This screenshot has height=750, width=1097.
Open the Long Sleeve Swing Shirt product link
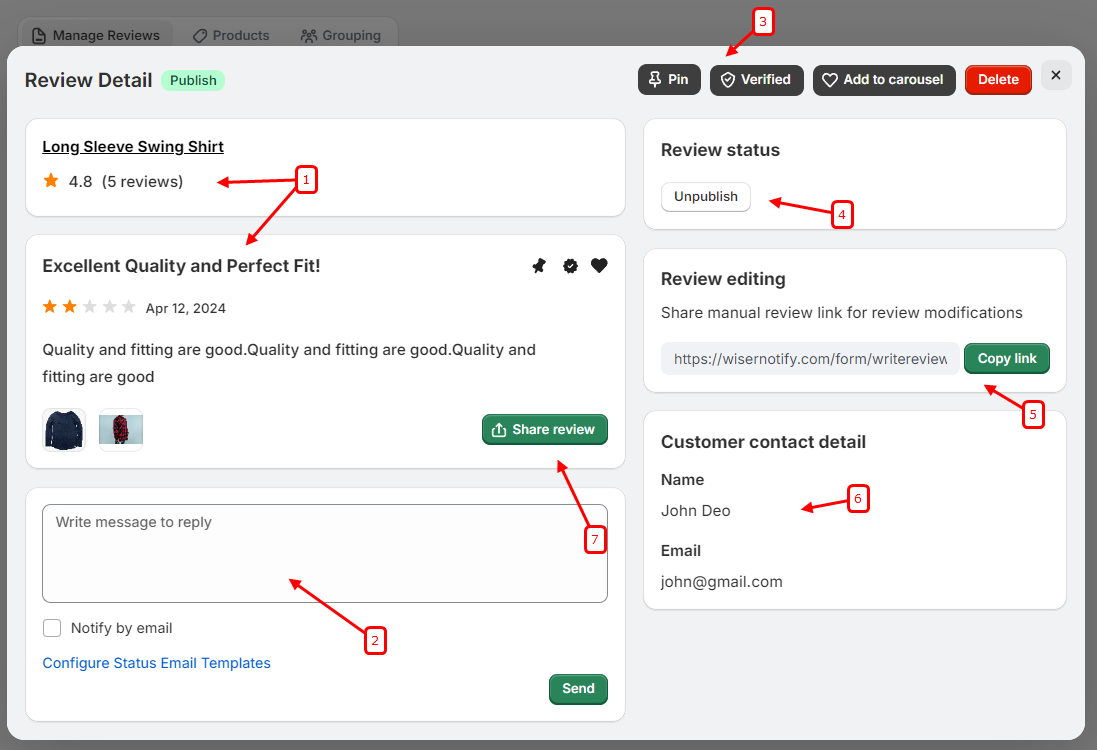[x=133, y=147]
